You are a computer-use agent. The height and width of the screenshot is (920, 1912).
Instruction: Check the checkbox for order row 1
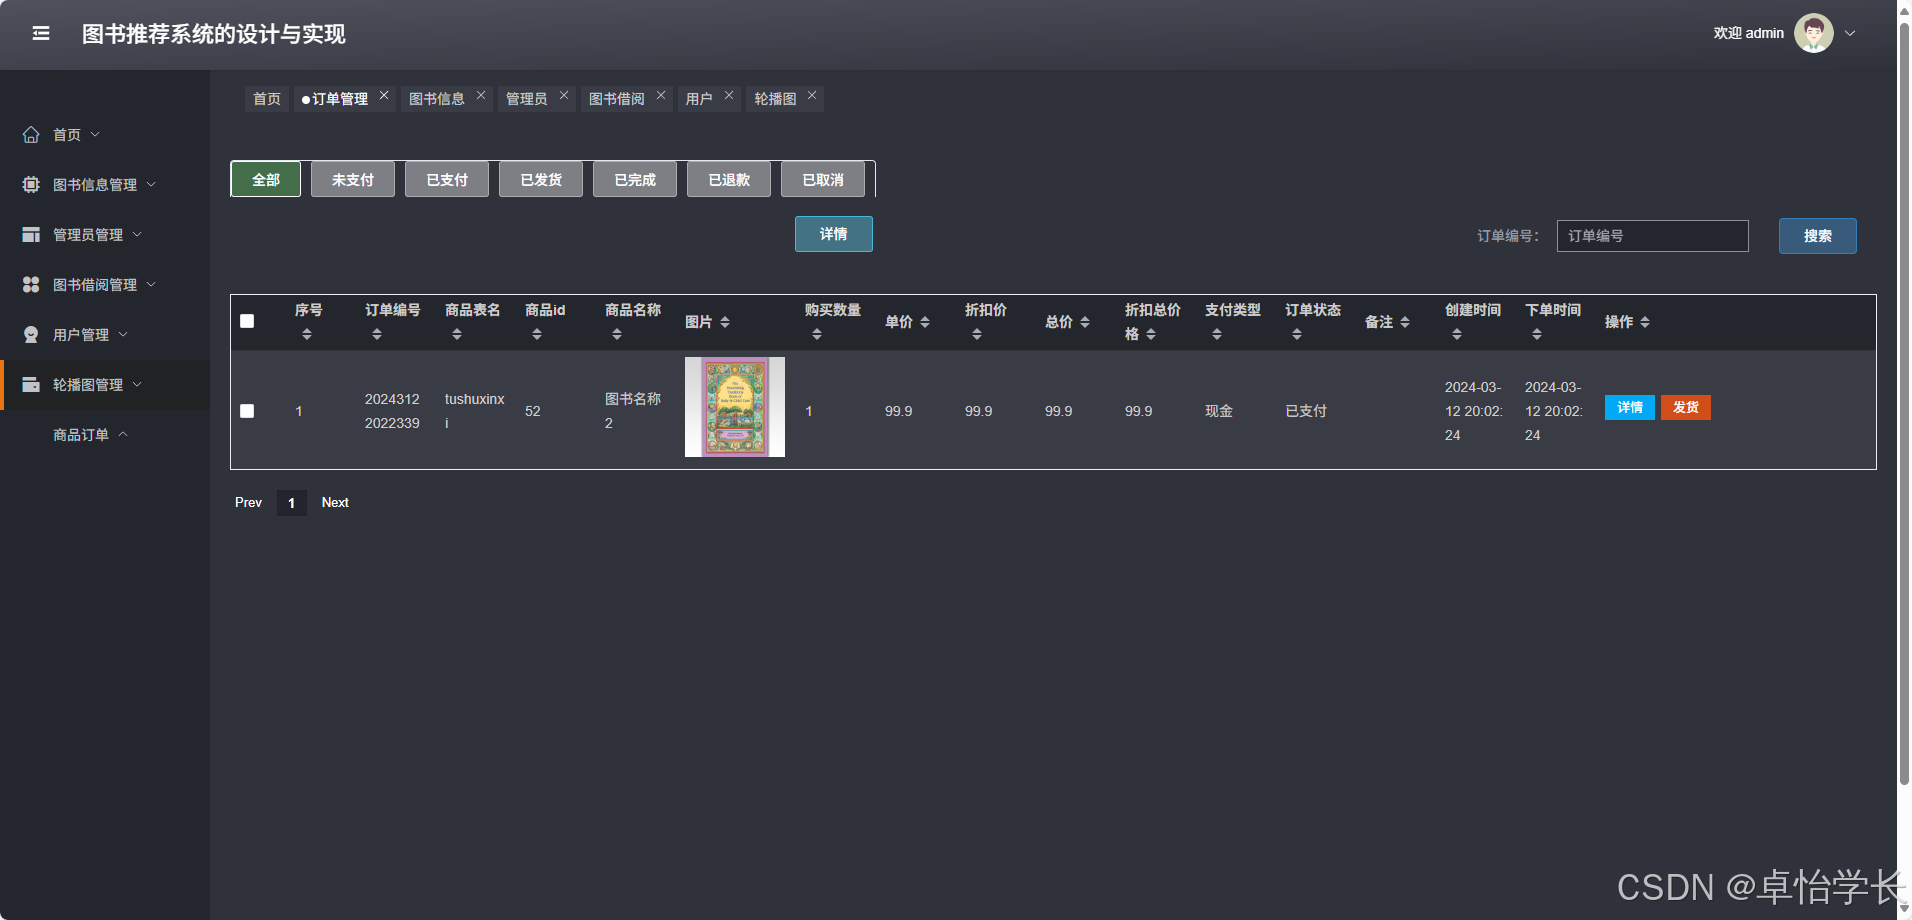coord(247,411)
